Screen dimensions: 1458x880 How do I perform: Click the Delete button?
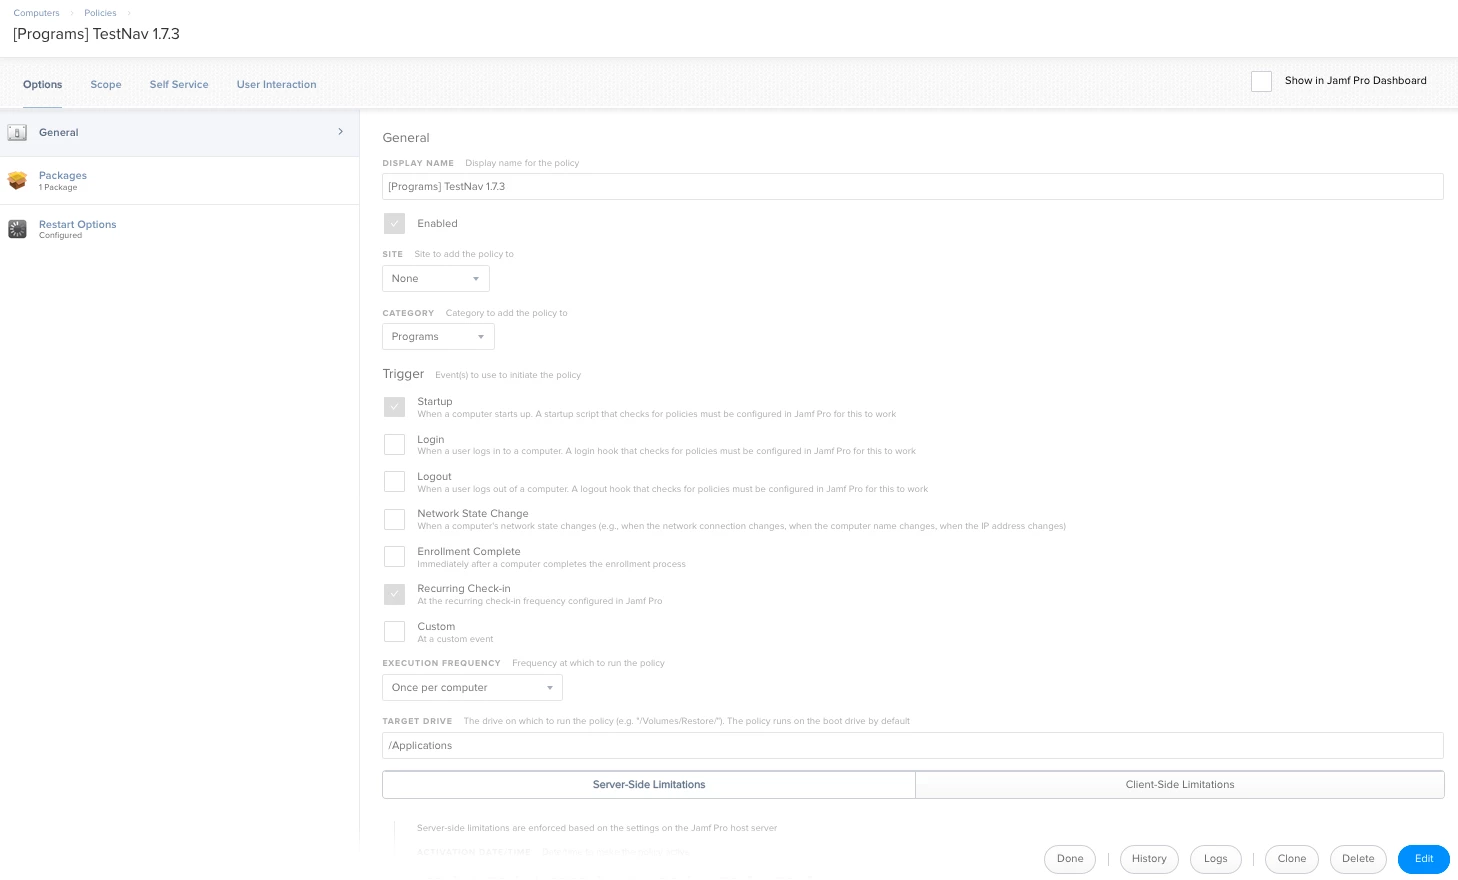coord(1358,859)
